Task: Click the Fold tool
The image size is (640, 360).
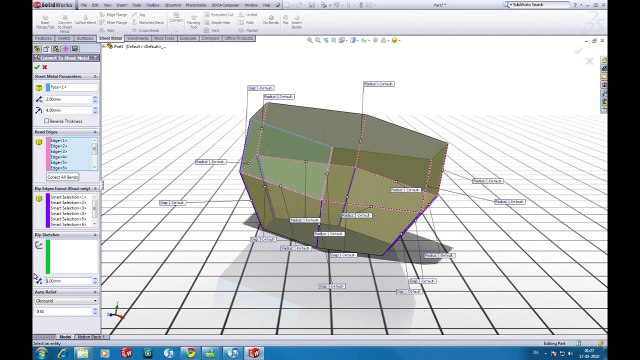Action: tap(247, 22)
